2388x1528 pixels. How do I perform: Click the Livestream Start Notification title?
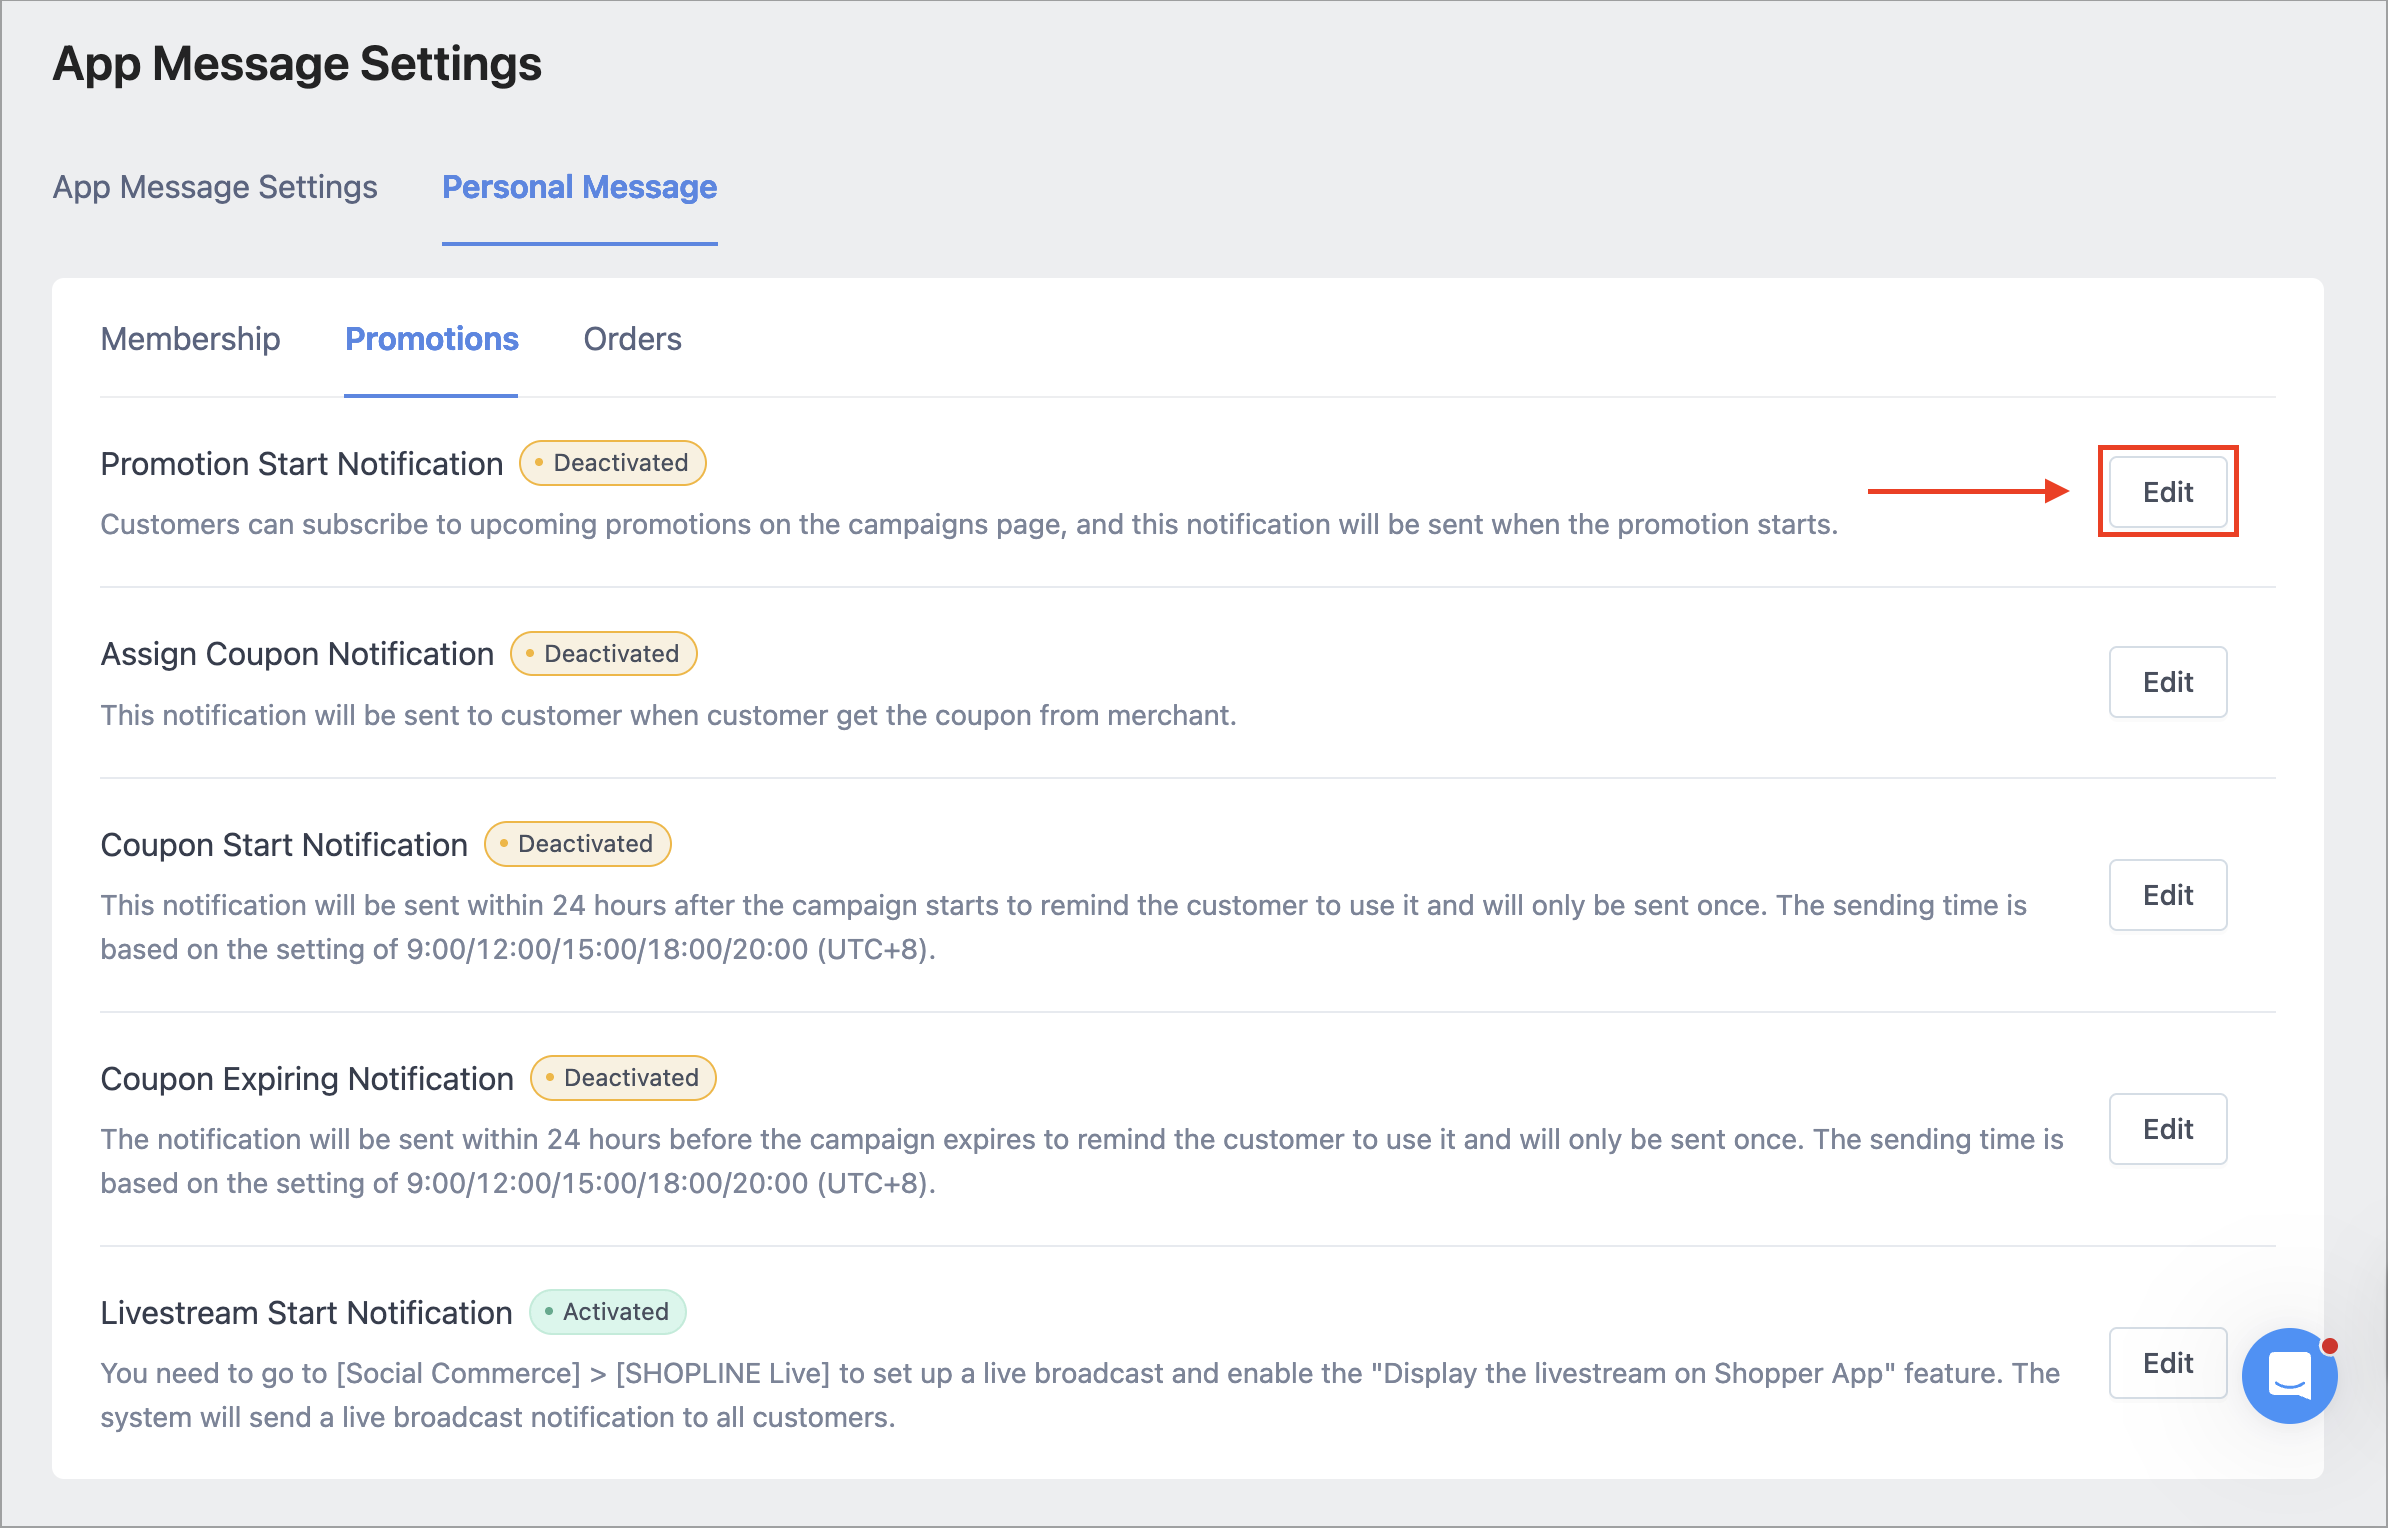click(306, 1312)
